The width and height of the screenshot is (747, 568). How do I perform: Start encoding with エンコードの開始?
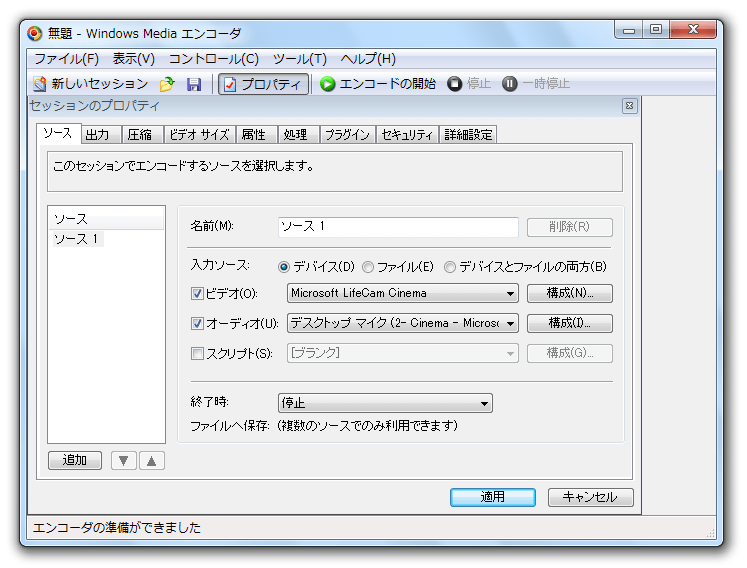pyautogui.click(x=378, y=84)
